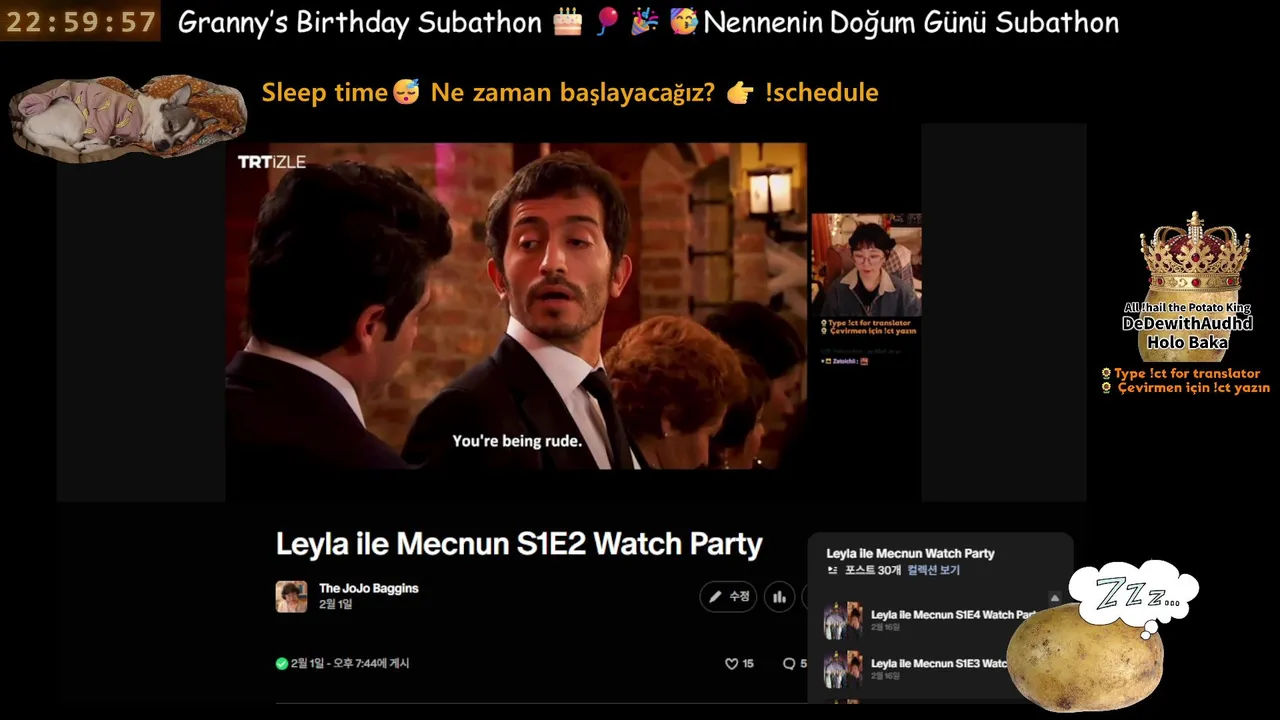Click the pencil edit (수정) button
This screenshot has width=1280, height=720.
(728, 597)
